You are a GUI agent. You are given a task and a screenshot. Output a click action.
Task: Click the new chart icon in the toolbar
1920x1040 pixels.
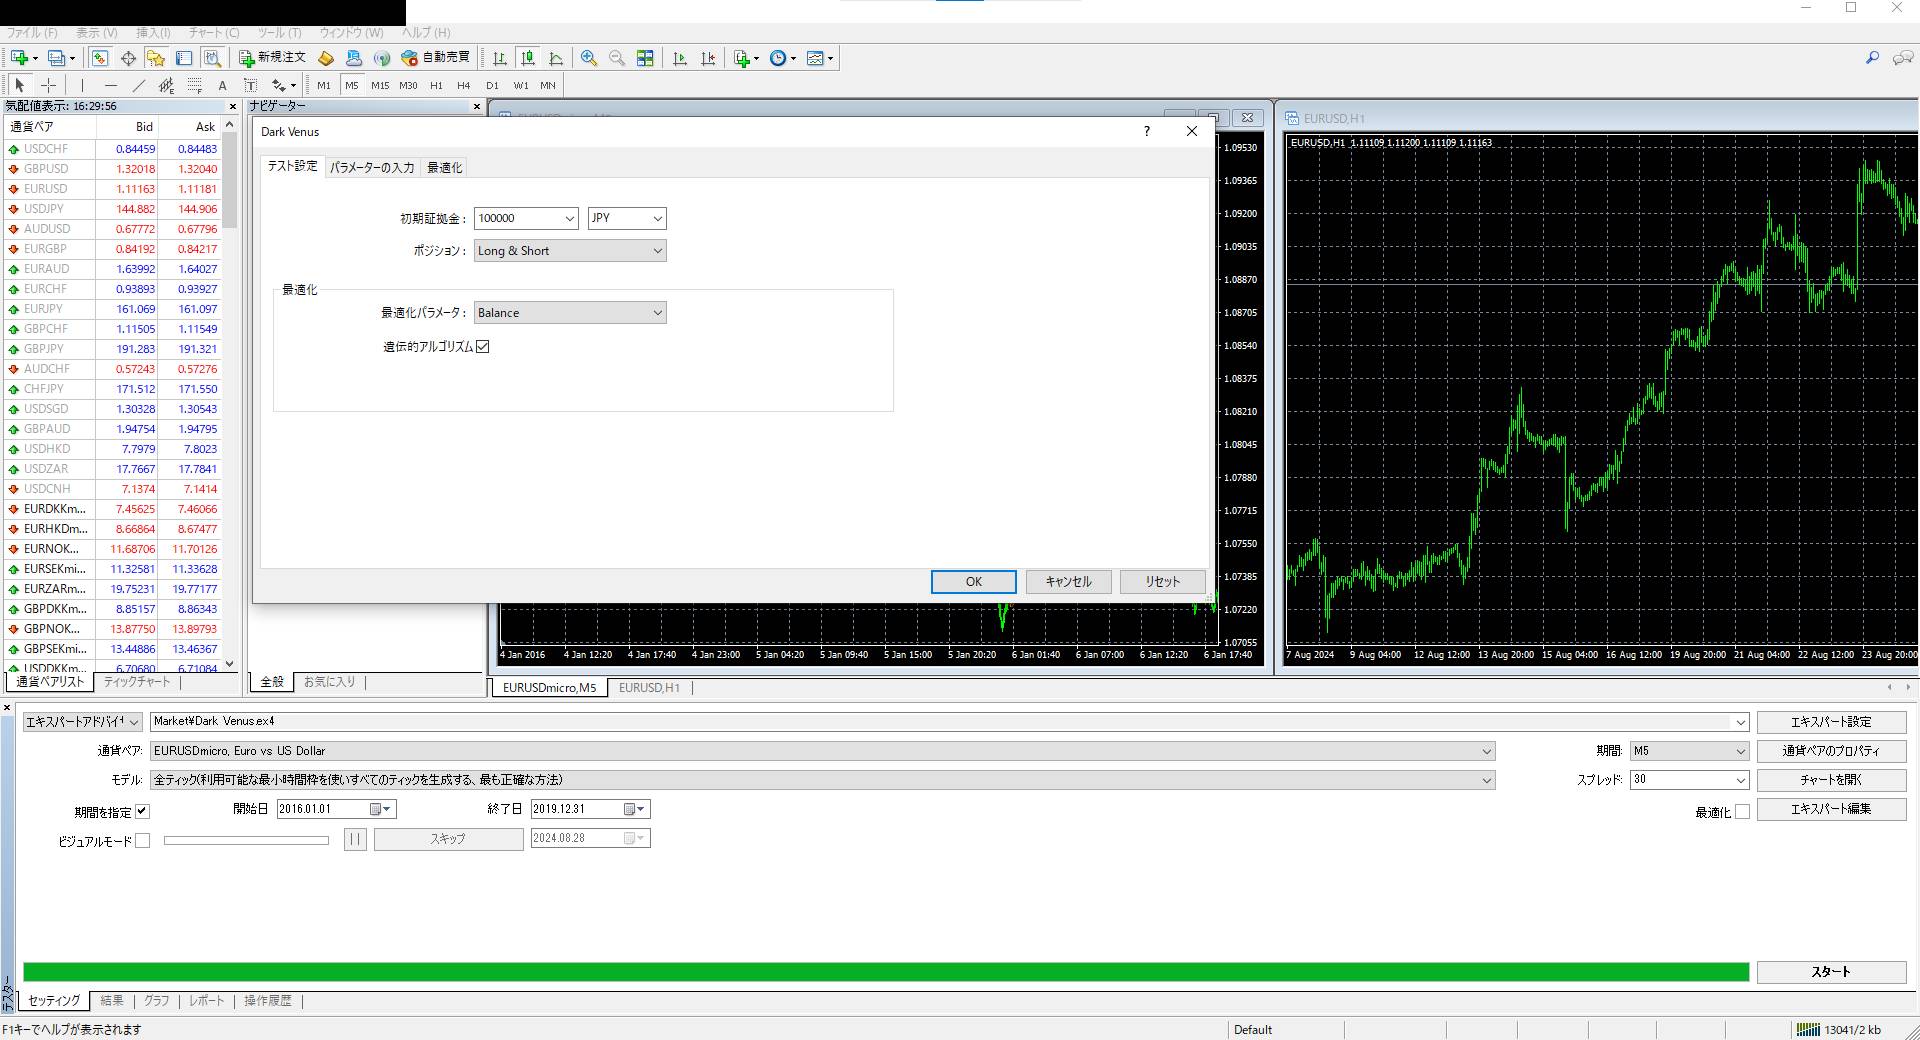20,58
